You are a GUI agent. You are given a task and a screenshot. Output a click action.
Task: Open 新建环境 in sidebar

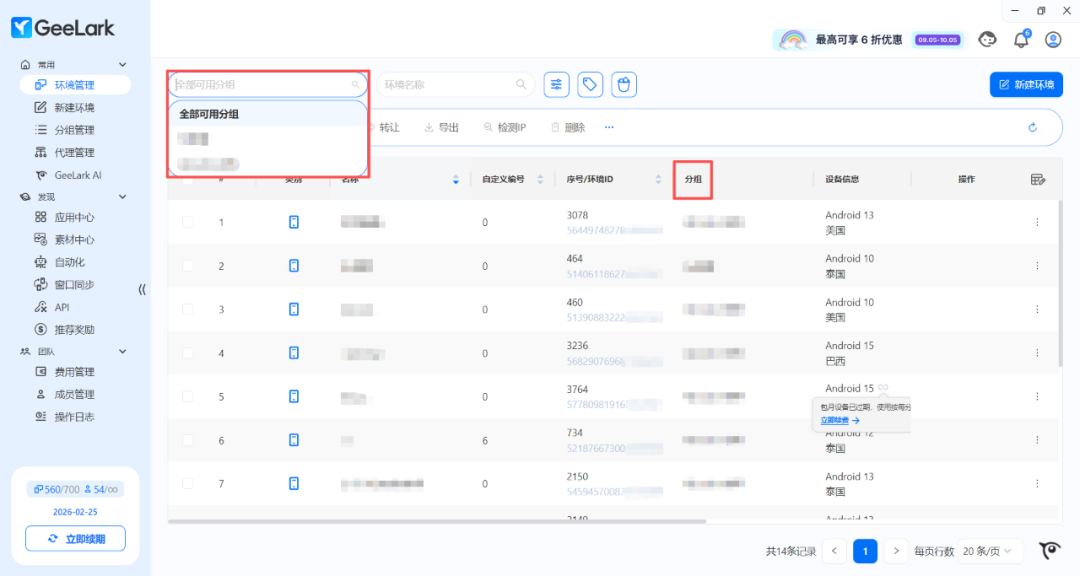(74, 107)
